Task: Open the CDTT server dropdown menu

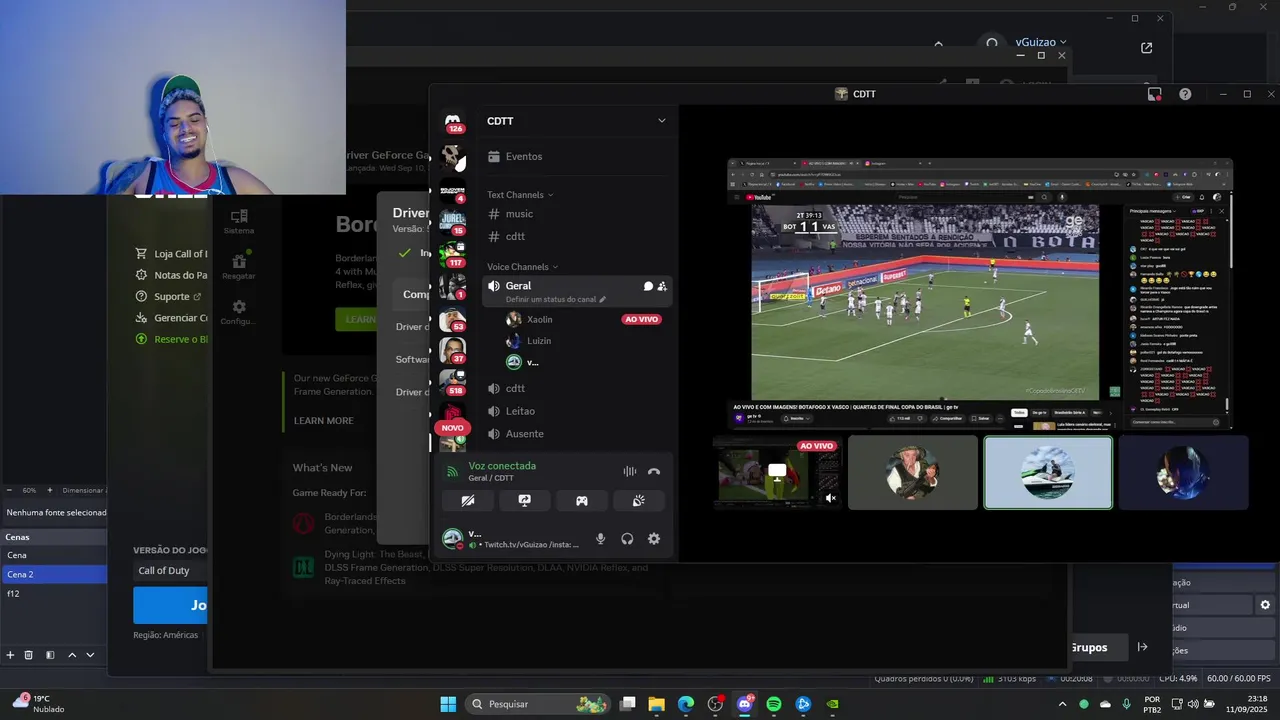Action: [x=661, y=121]
